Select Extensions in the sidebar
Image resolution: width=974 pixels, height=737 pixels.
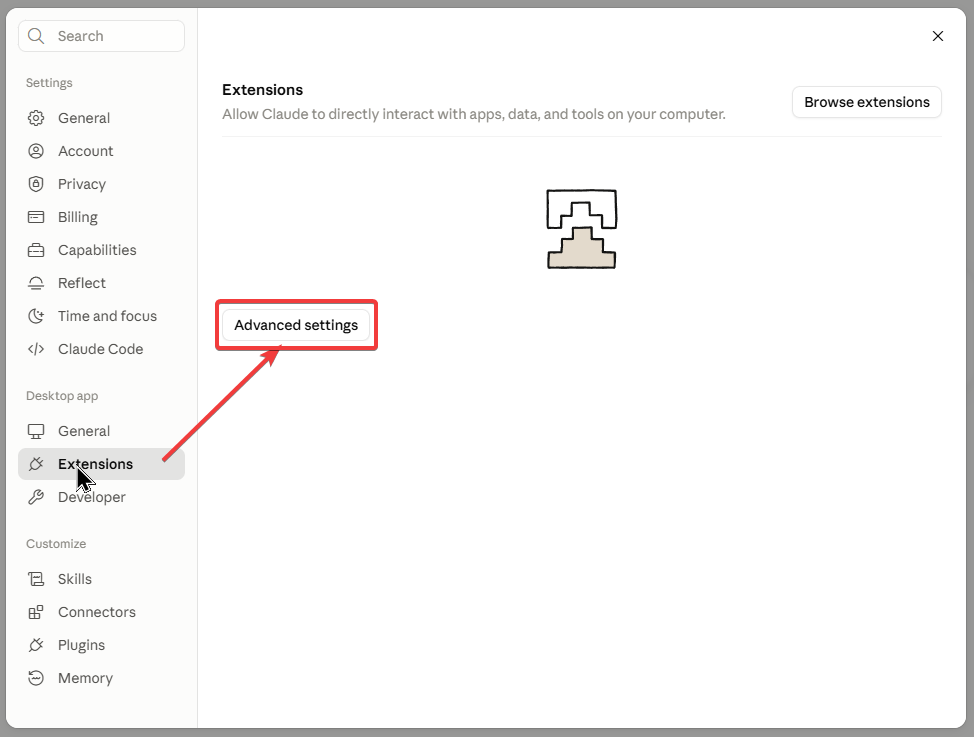click(x=101, y=464)
